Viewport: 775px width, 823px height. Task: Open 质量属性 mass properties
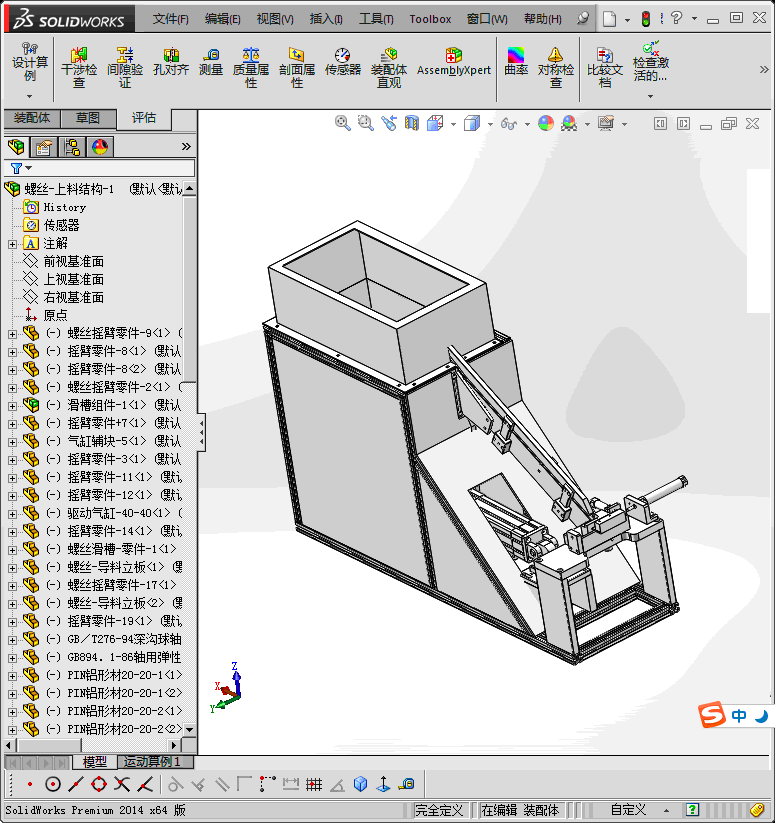click(251, 68)
